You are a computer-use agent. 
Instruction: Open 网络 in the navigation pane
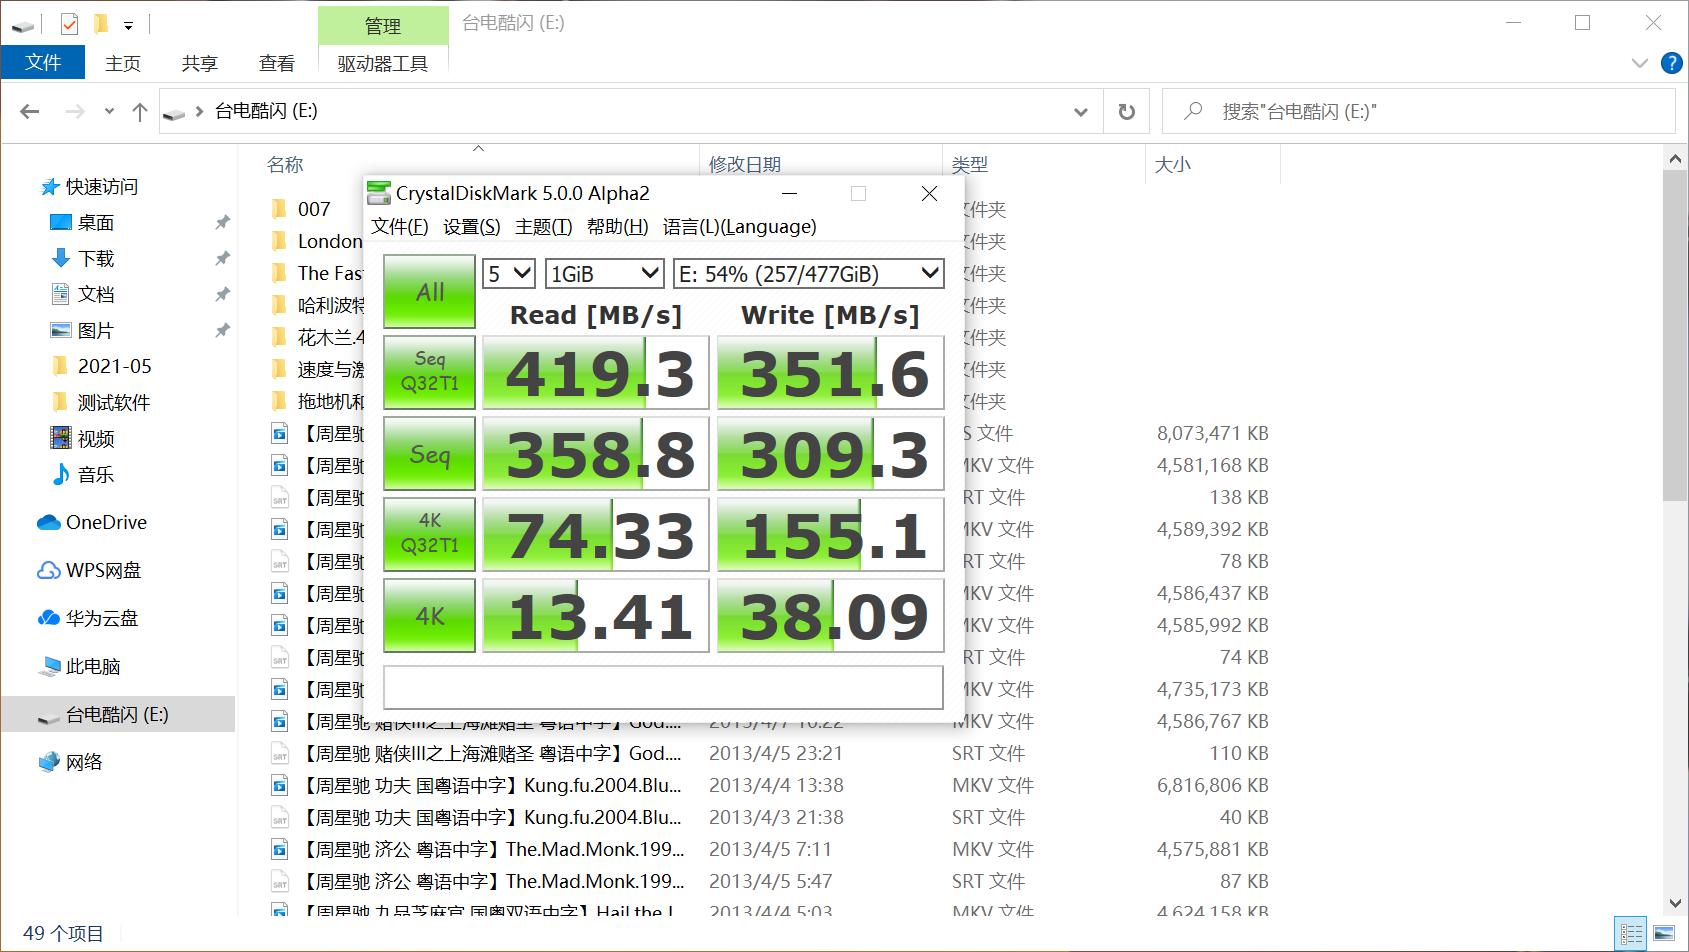click(x=84, y=762)
